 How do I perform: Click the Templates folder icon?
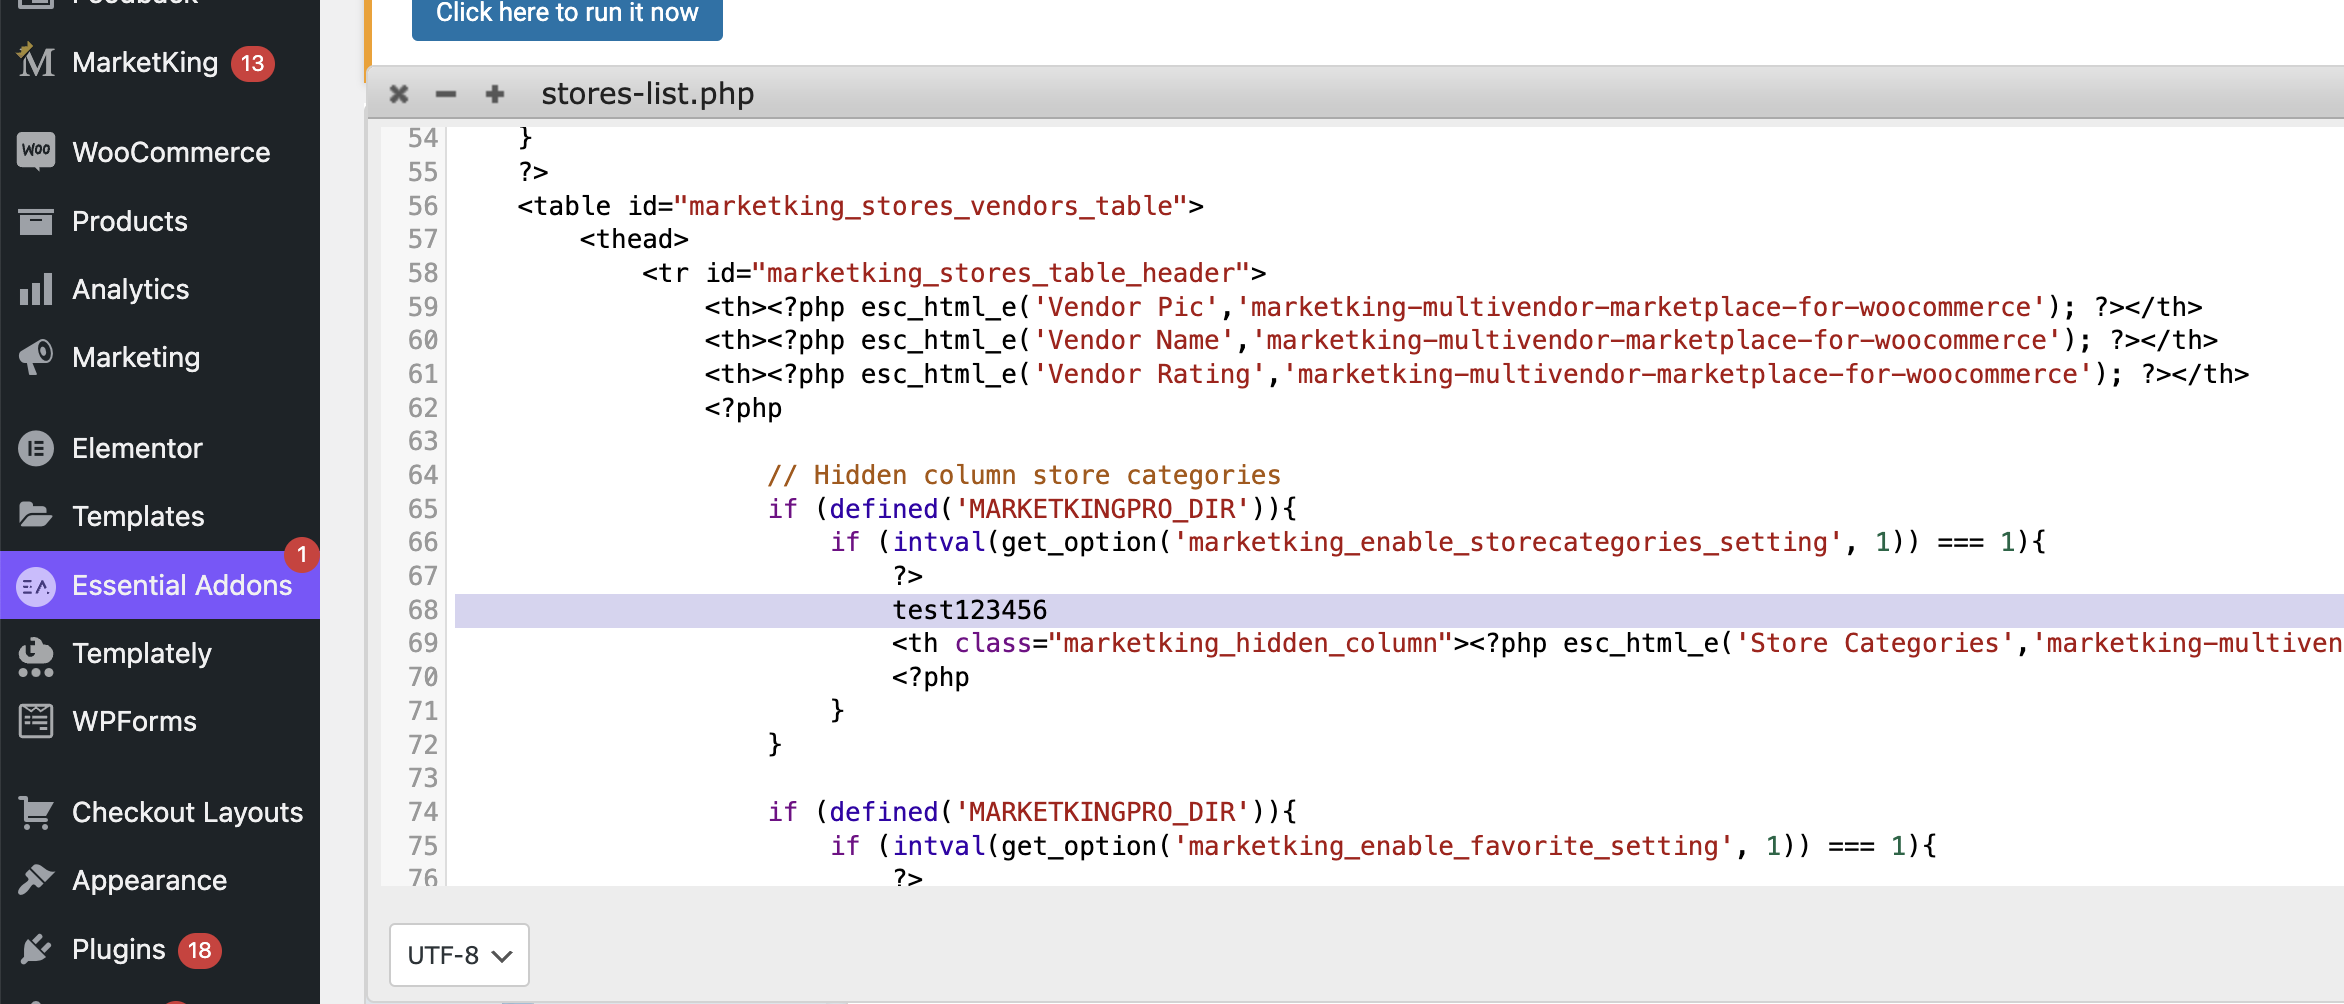(36, 516)
